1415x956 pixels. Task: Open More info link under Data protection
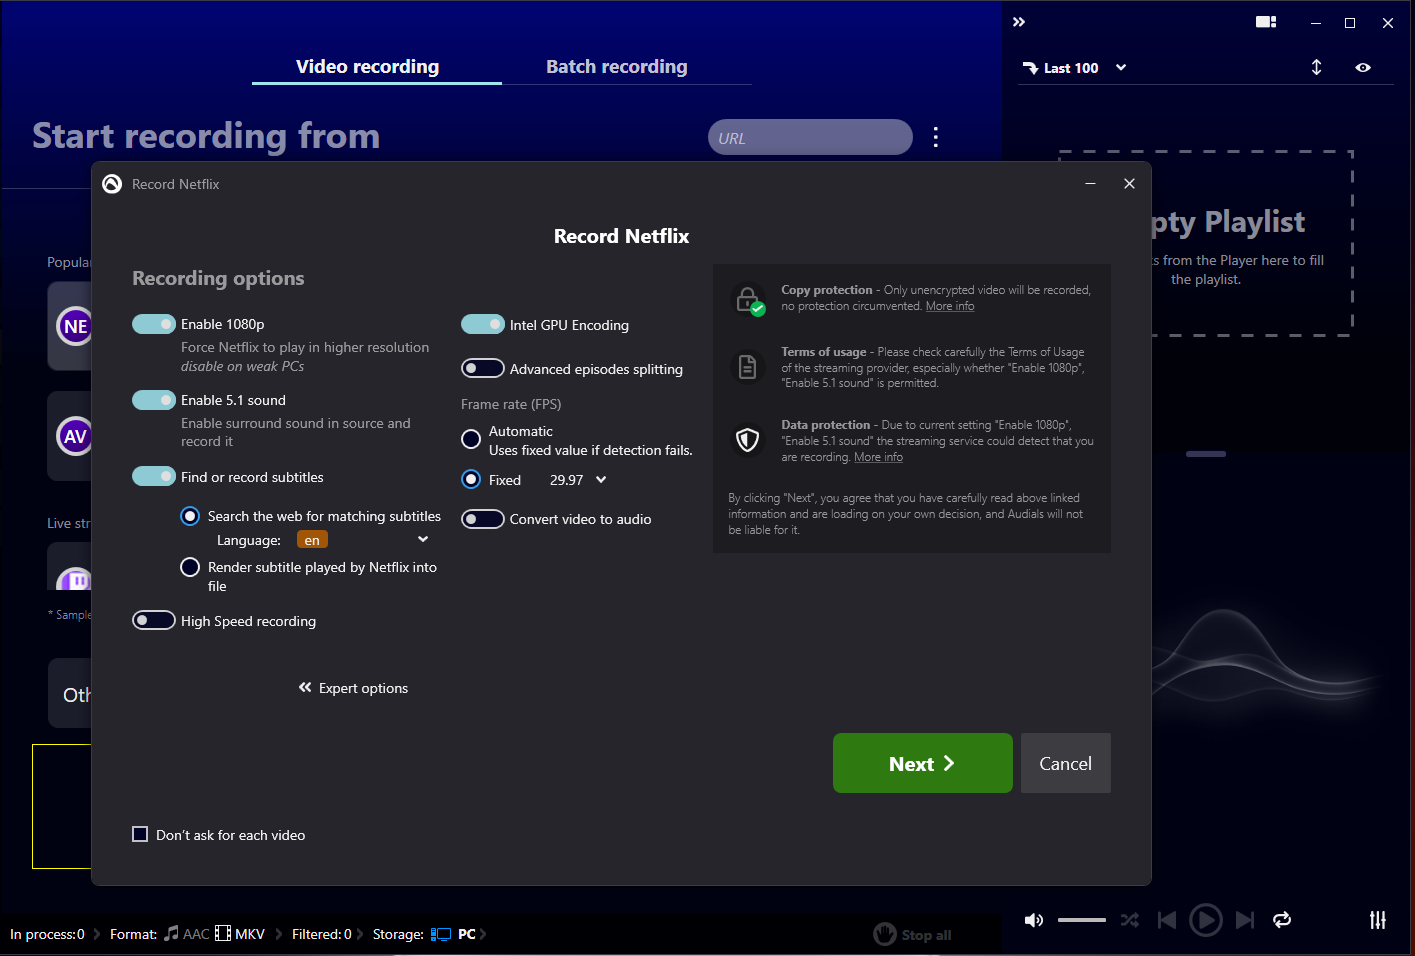point(878,457)
